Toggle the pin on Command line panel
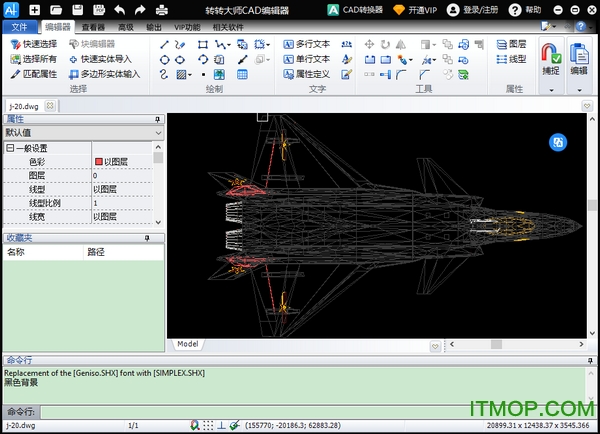The height and width of the screenshot is (434, 600). (x=590, y=360)
